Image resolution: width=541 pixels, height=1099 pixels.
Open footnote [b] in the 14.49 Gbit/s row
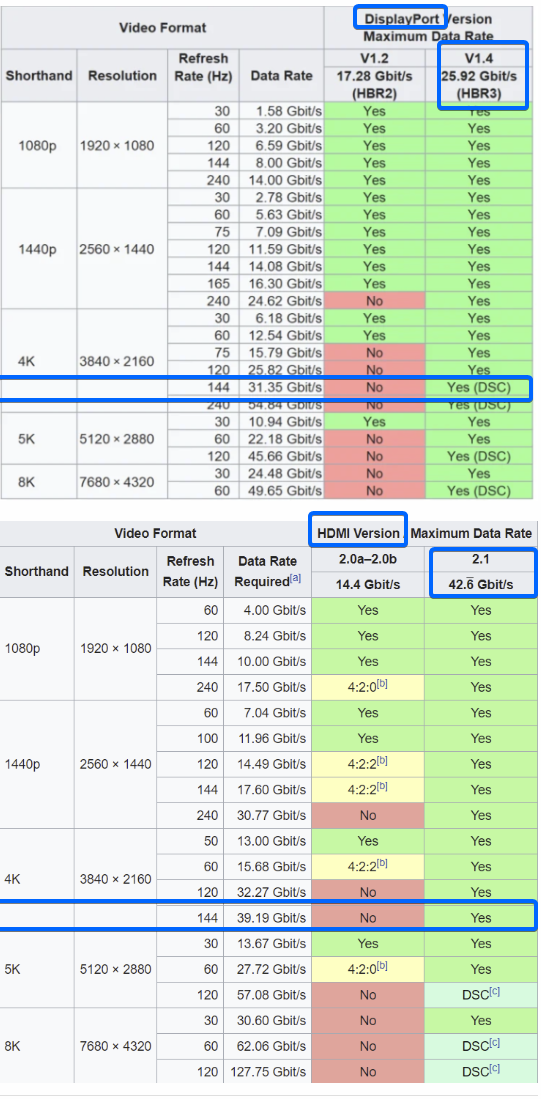coord(382,760)
